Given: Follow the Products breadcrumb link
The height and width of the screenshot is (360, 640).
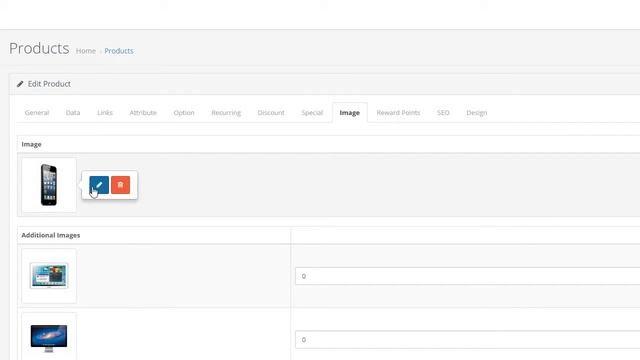Looking at the screenshot, I should coord(119,51).
